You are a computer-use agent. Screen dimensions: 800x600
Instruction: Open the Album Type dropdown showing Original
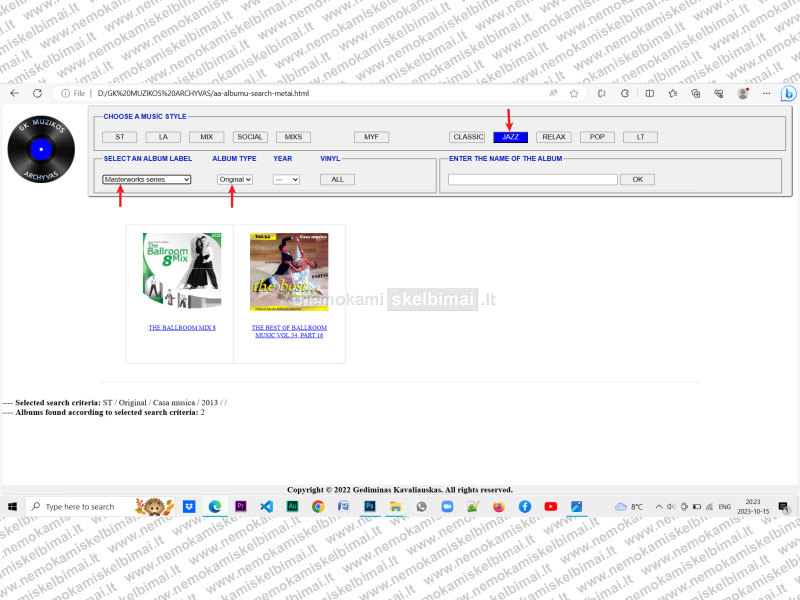[x=235, y=180]
